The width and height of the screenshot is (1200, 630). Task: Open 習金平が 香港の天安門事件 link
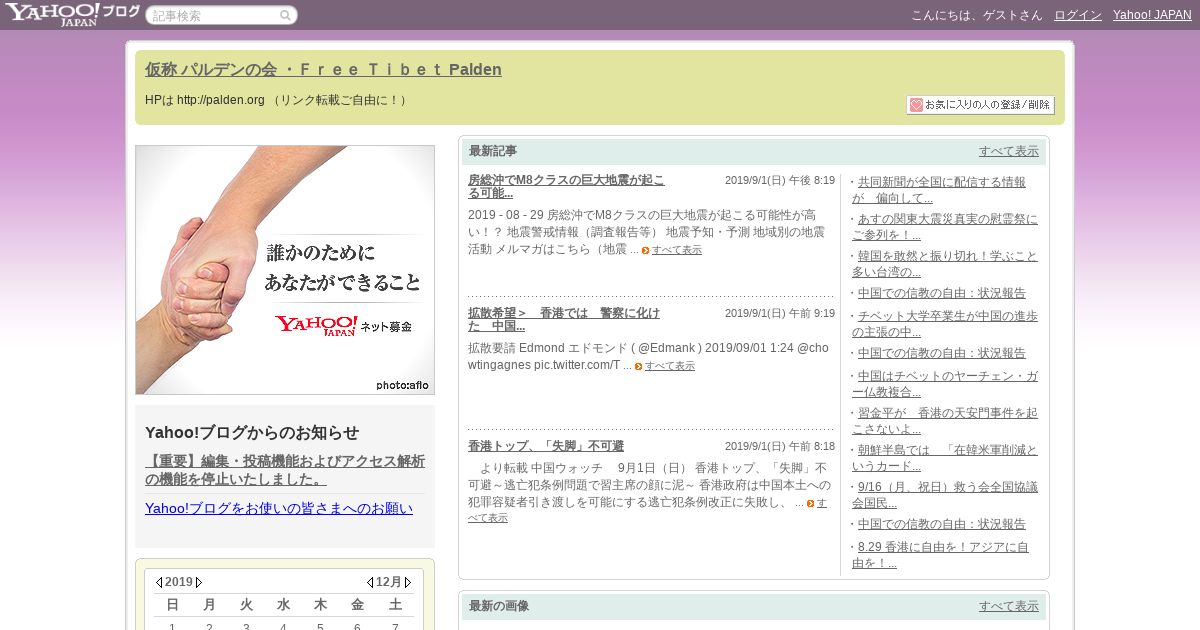point(946,421)
